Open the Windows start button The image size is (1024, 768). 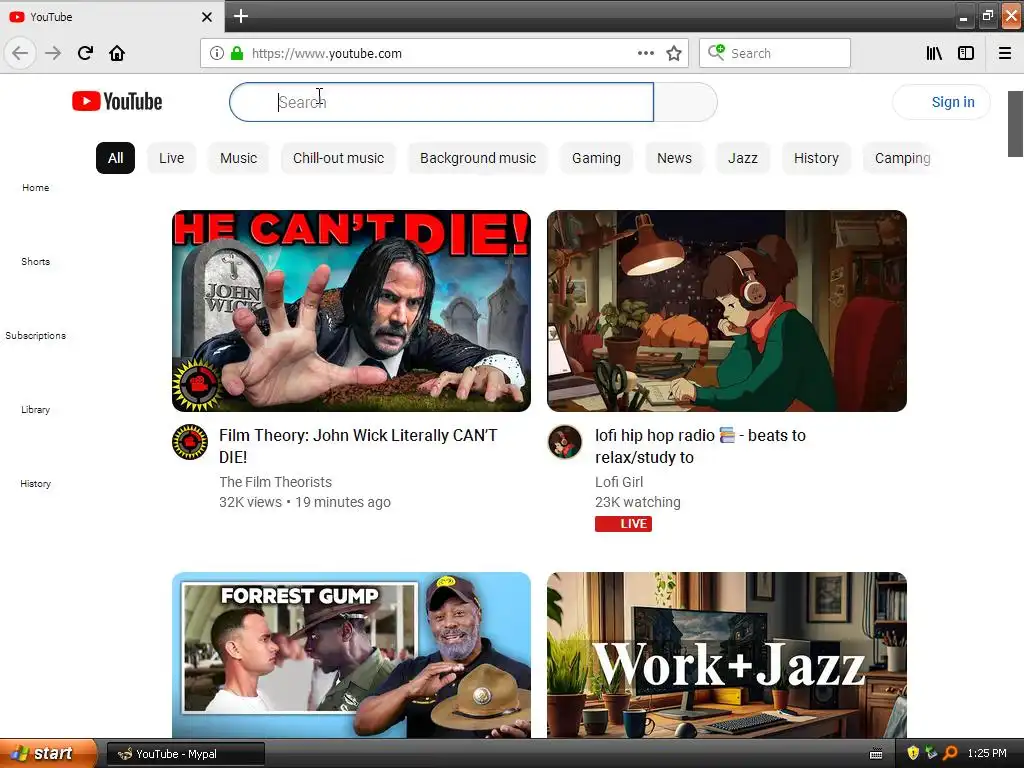pos(48,753)
